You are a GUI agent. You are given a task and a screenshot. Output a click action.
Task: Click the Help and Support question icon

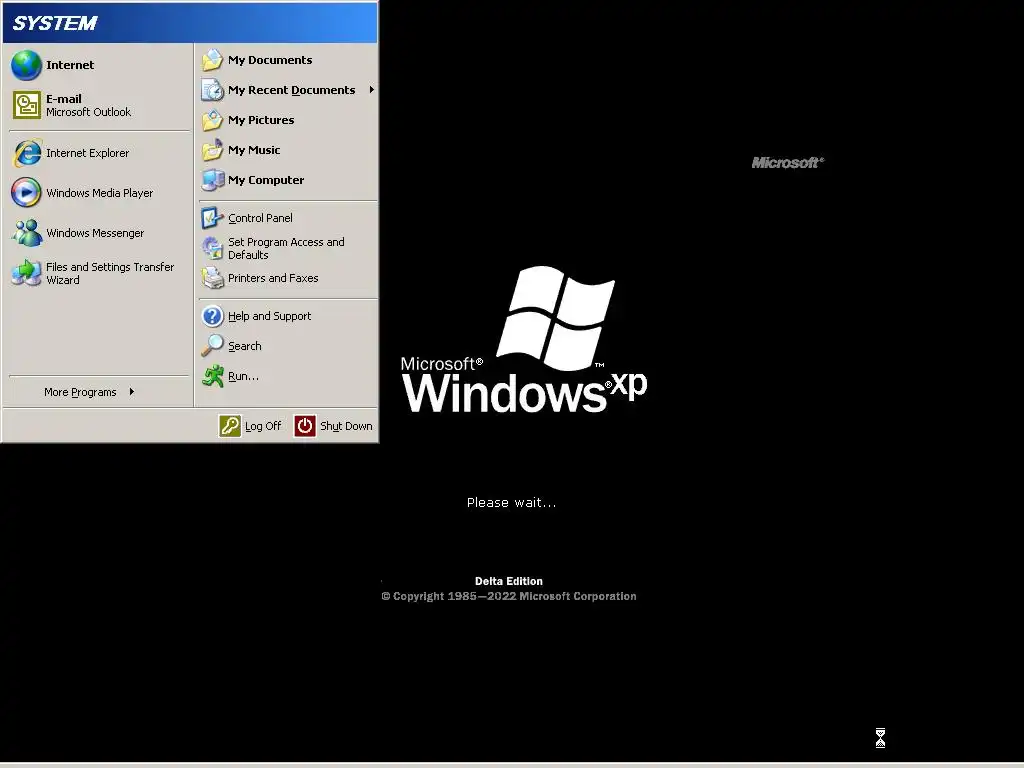pyautogui.click(x=212, y=316)
